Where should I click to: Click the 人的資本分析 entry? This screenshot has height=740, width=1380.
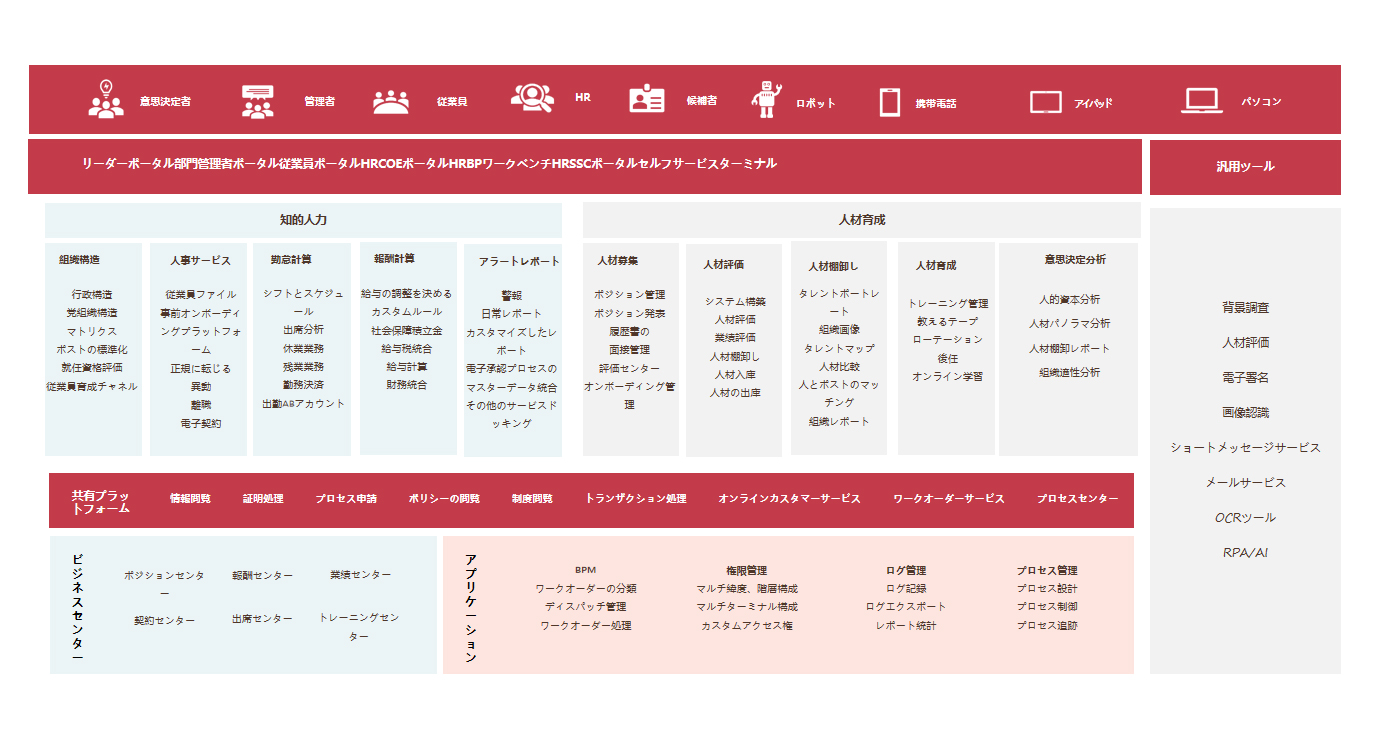[x=1070, y=300]
